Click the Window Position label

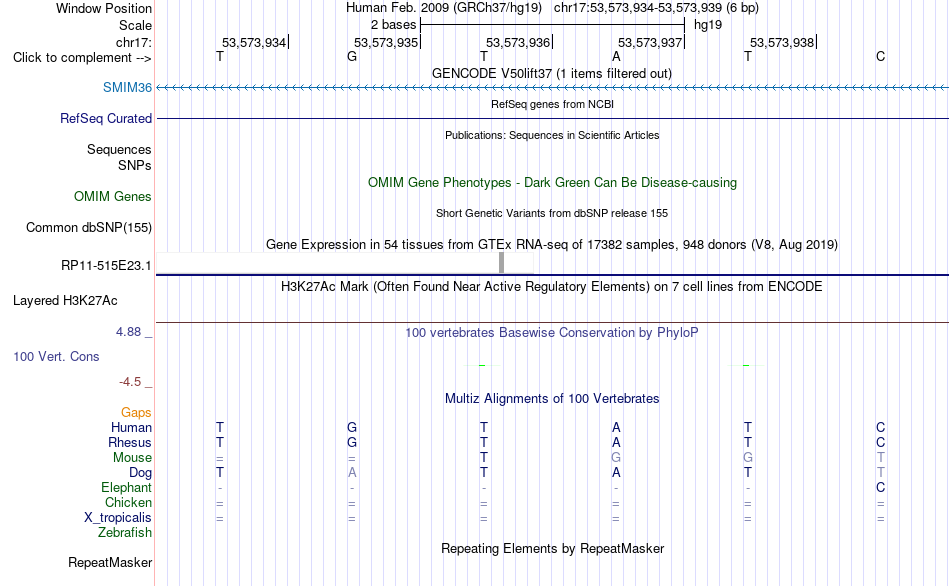coord(104,8)
